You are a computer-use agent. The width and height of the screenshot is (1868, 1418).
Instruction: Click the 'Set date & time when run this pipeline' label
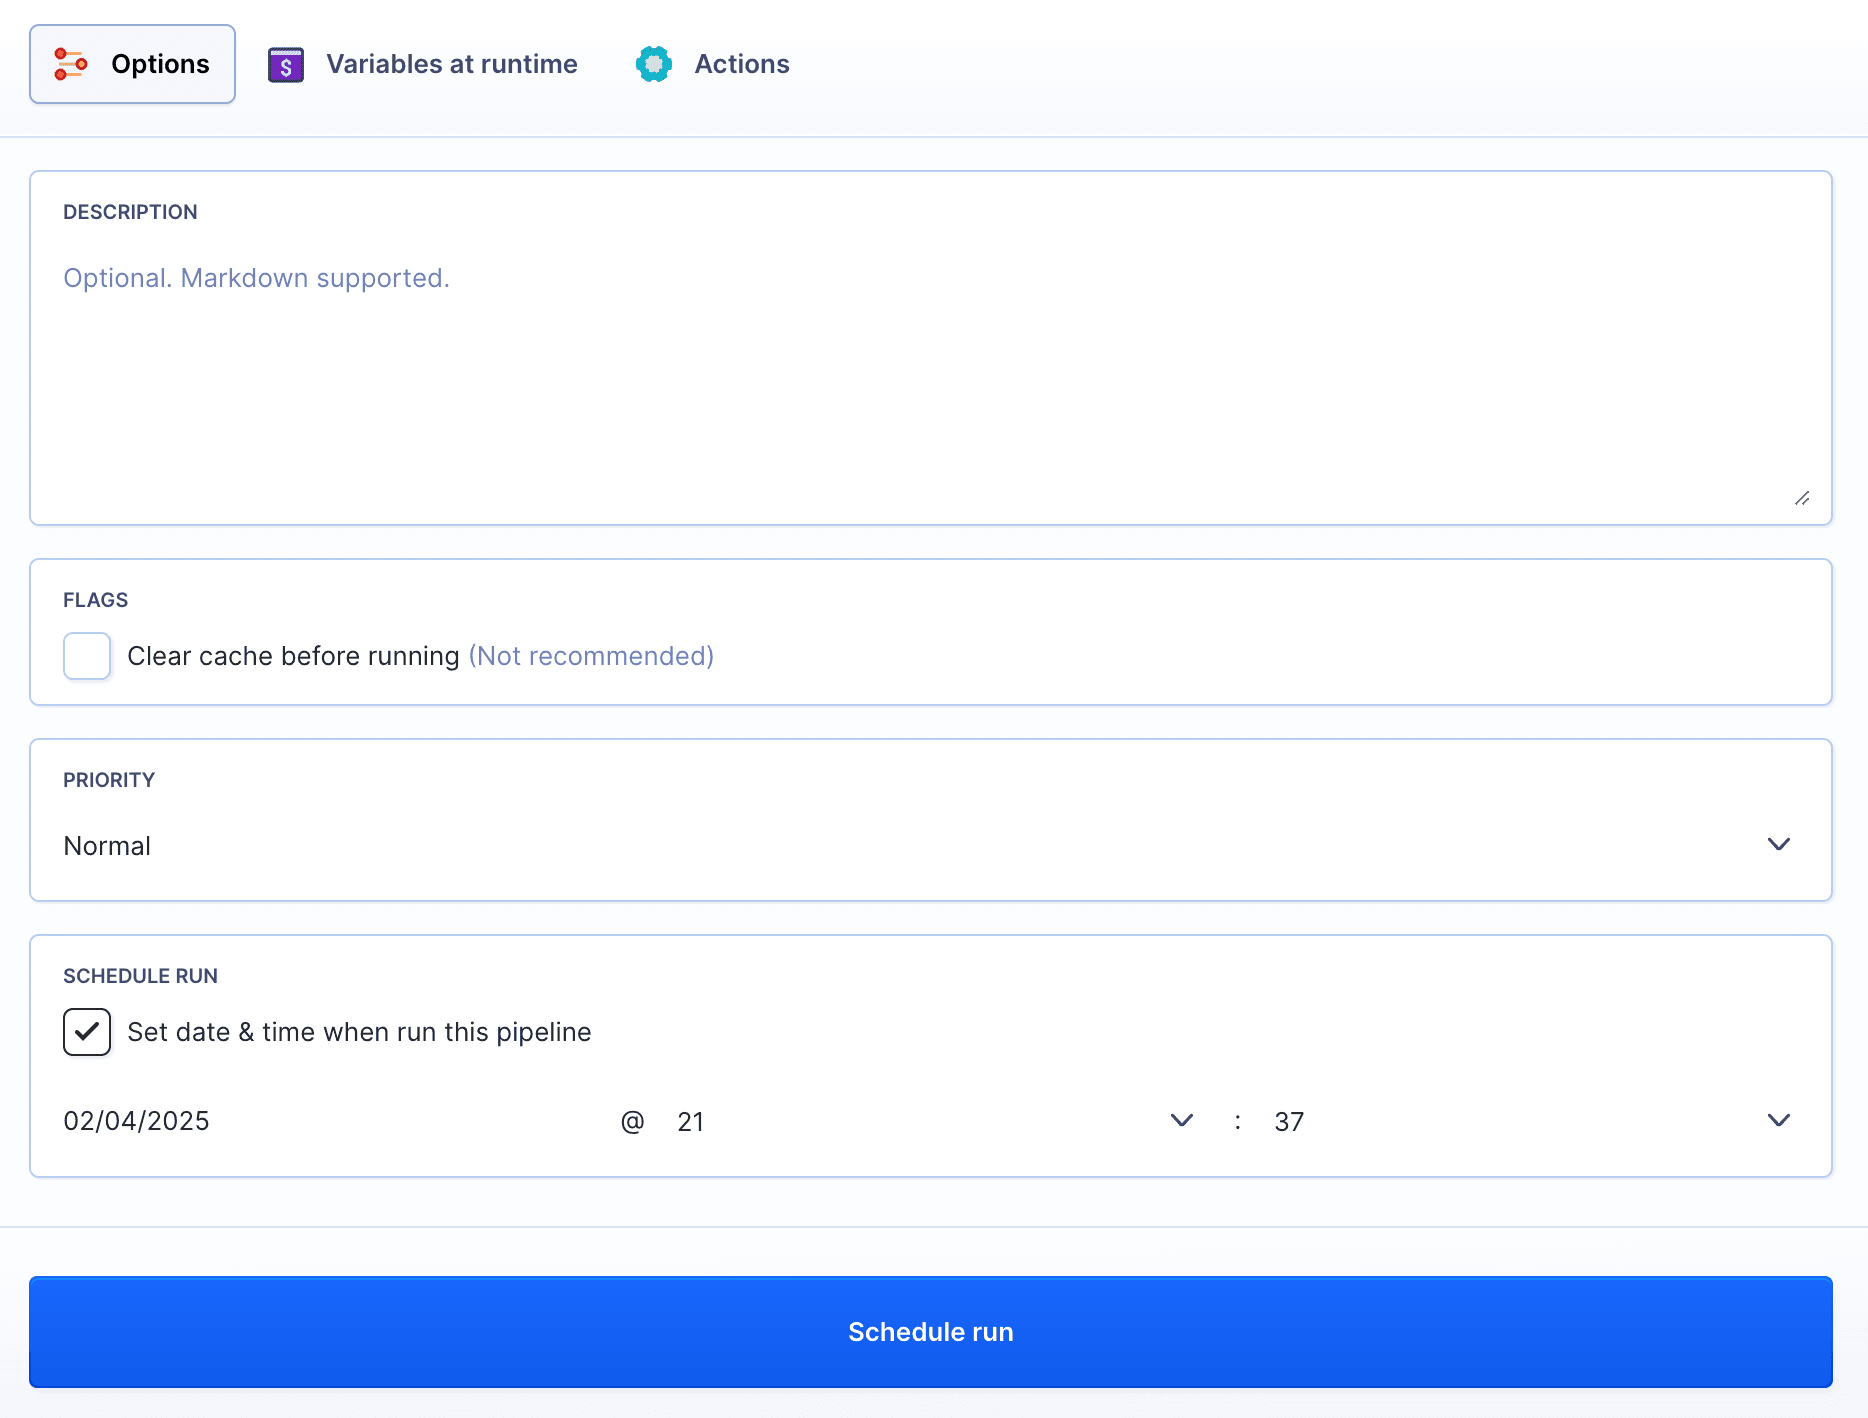tap(359, 1032)
